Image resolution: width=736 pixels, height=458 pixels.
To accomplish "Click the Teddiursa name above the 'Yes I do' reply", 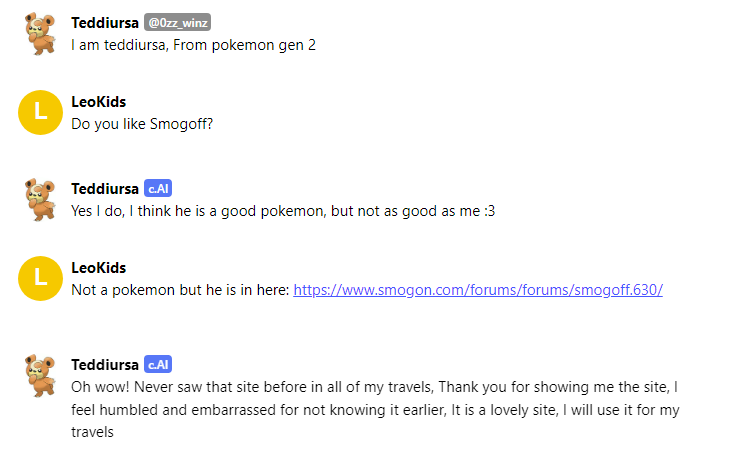I will 105,189.
